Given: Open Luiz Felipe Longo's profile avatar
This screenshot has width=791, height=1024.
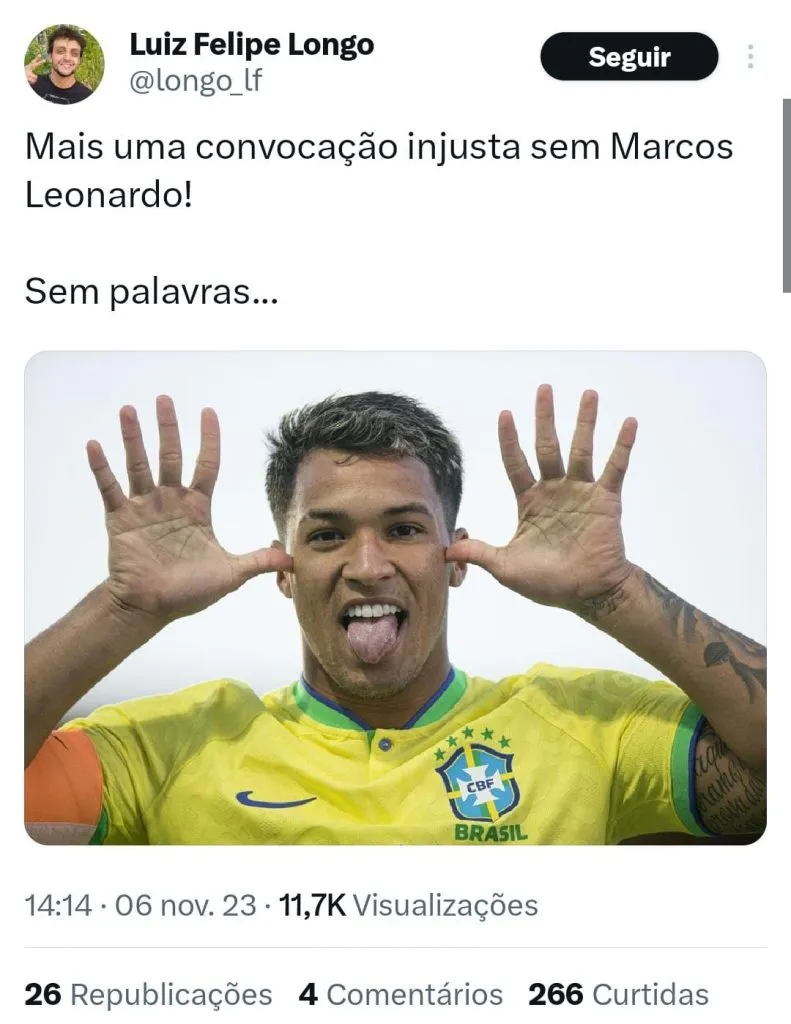Looking at the screenshot, I should pos(64,64).
